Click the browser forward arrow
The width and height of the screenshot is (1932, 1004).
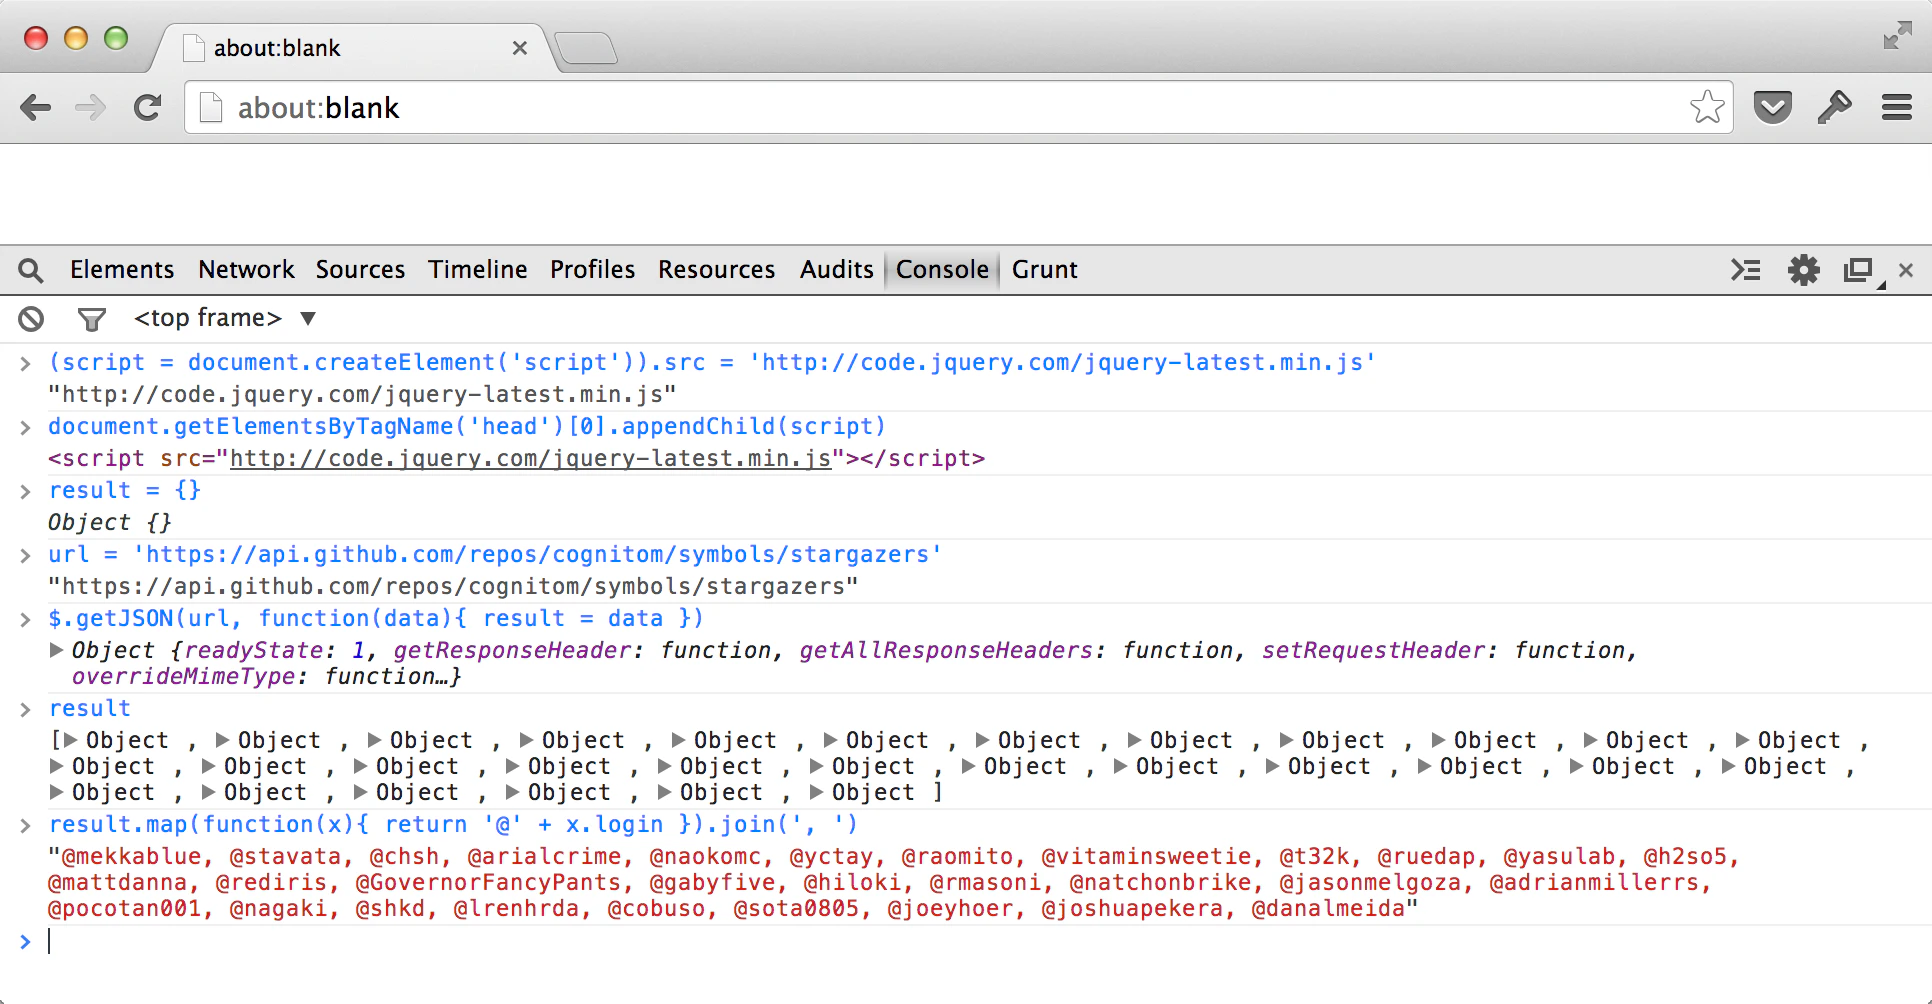click(91, 107)
